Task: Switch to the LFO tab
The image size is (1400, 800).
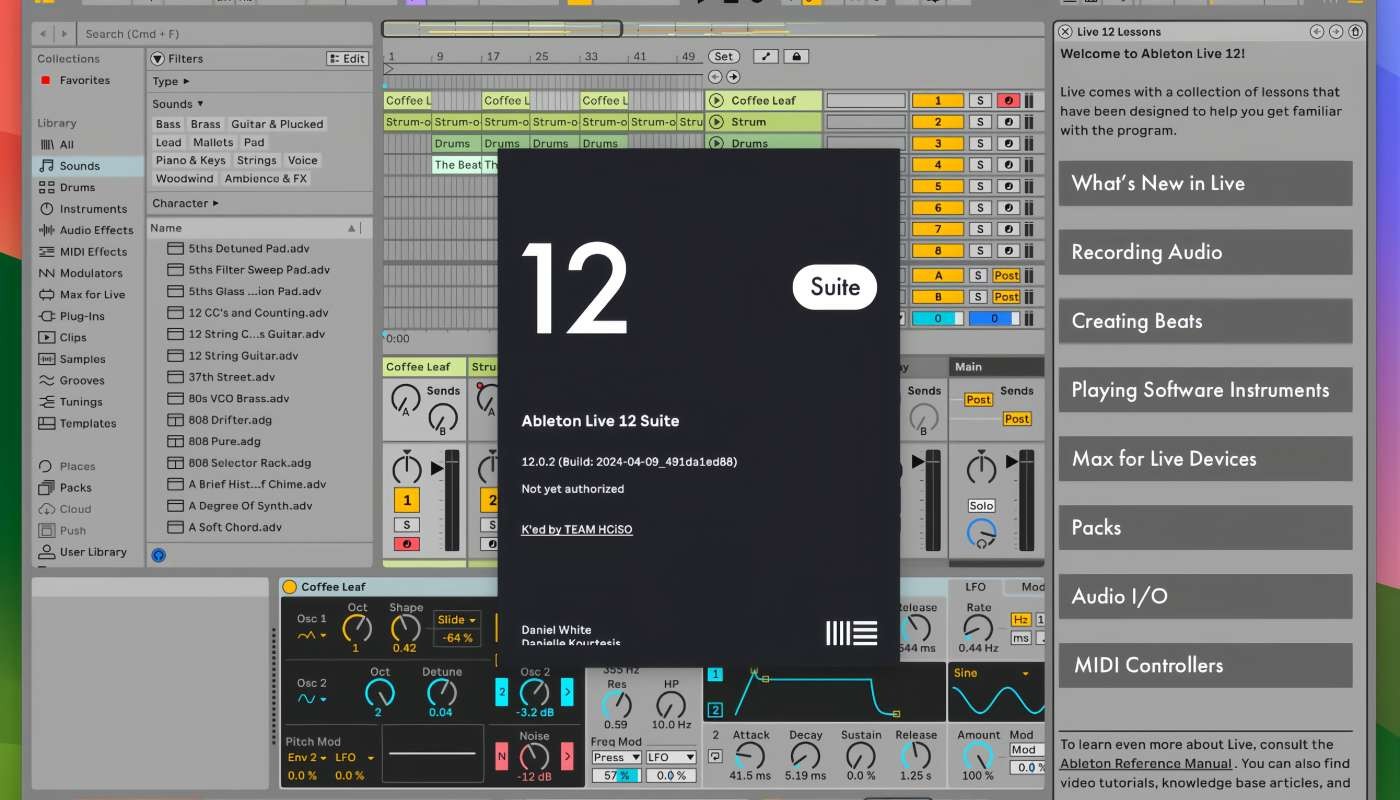Action: click(x=974, y=587)
